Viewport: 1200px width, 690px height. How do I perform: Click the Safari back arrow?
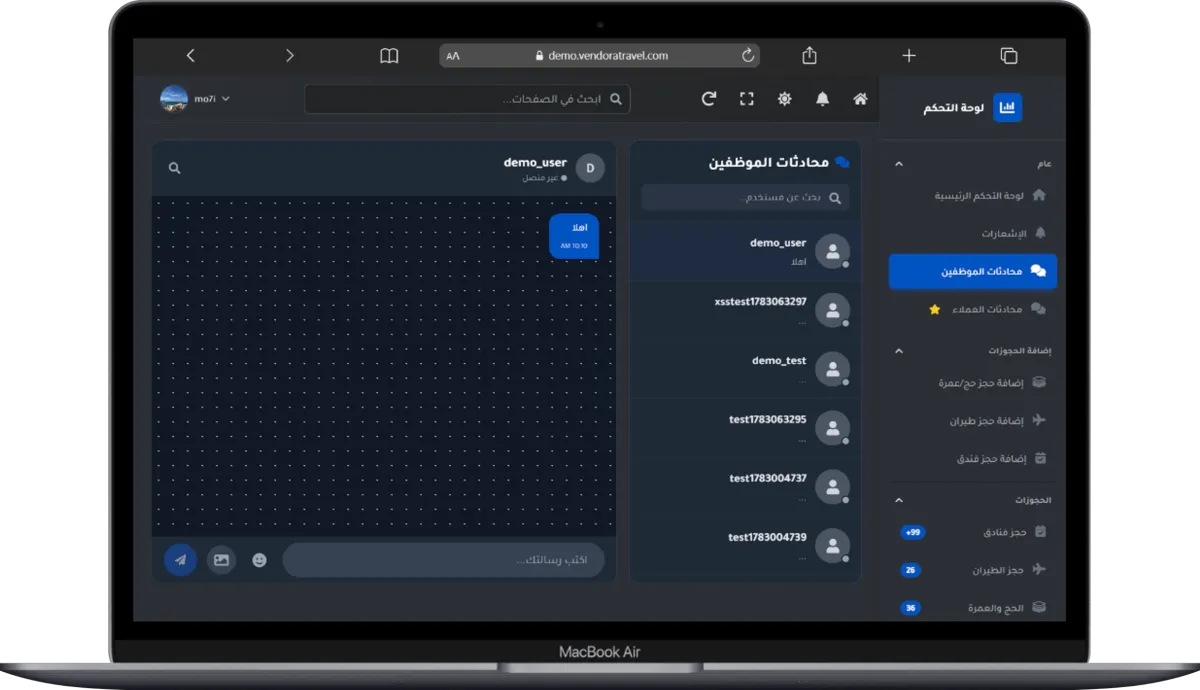[x=191, y=56]
